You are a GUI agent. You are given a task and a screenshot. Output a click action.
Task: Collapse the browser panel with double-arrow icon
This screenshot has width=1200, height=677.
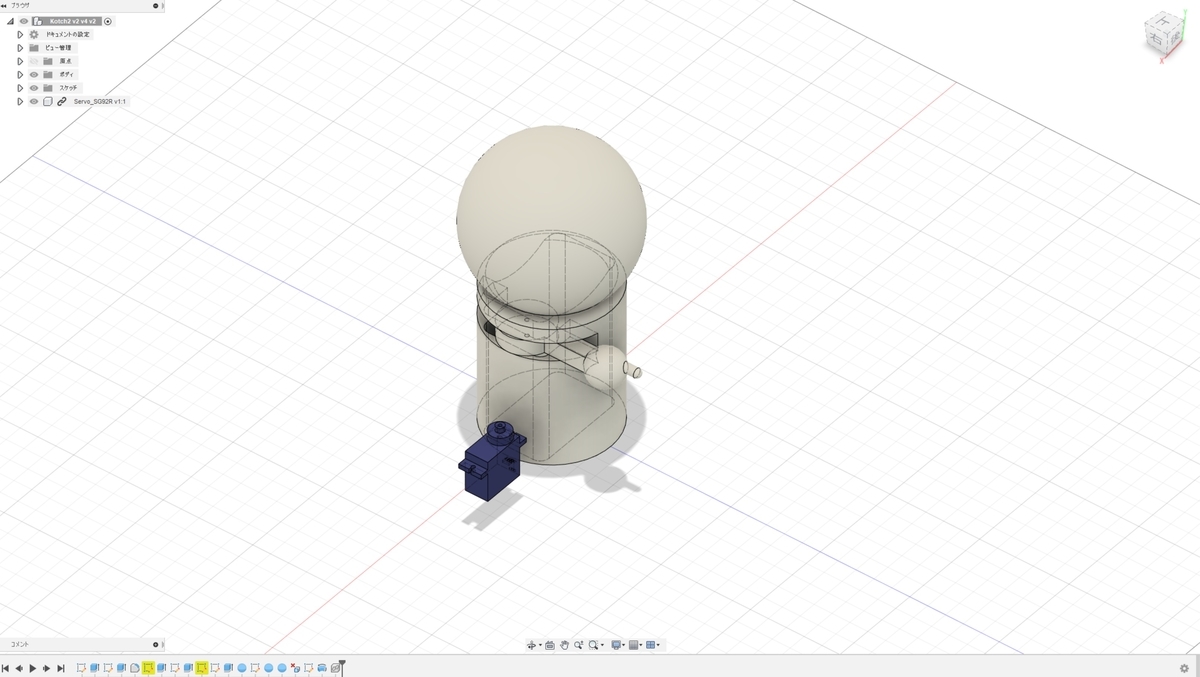tap(4, 5)
